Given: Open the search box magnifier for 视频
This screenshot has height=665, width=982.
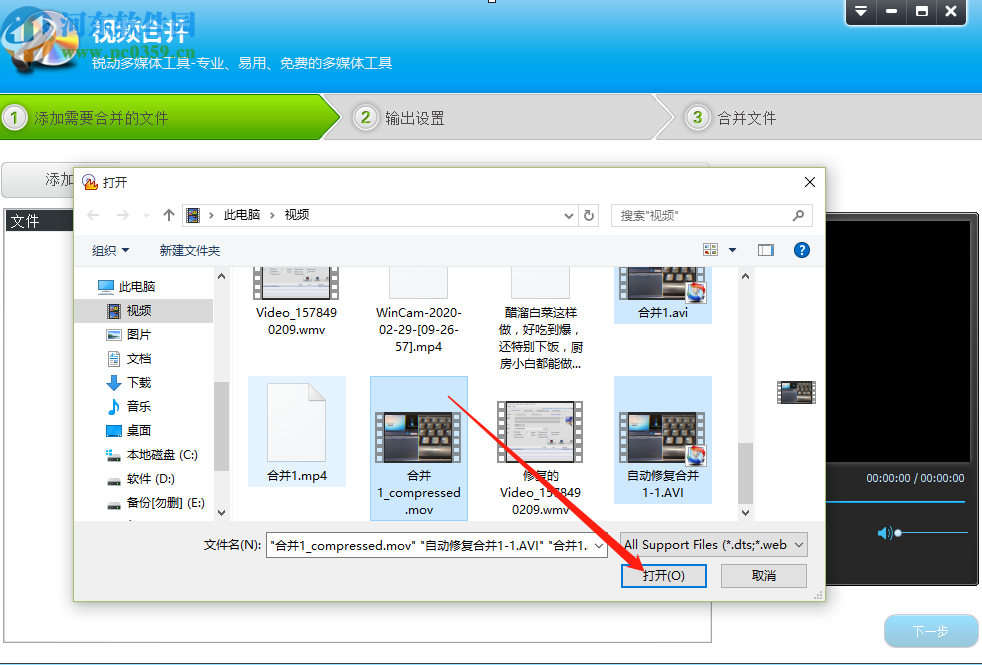Looking at the screenshot, I should pyautogui.click(x=798, y=215).
